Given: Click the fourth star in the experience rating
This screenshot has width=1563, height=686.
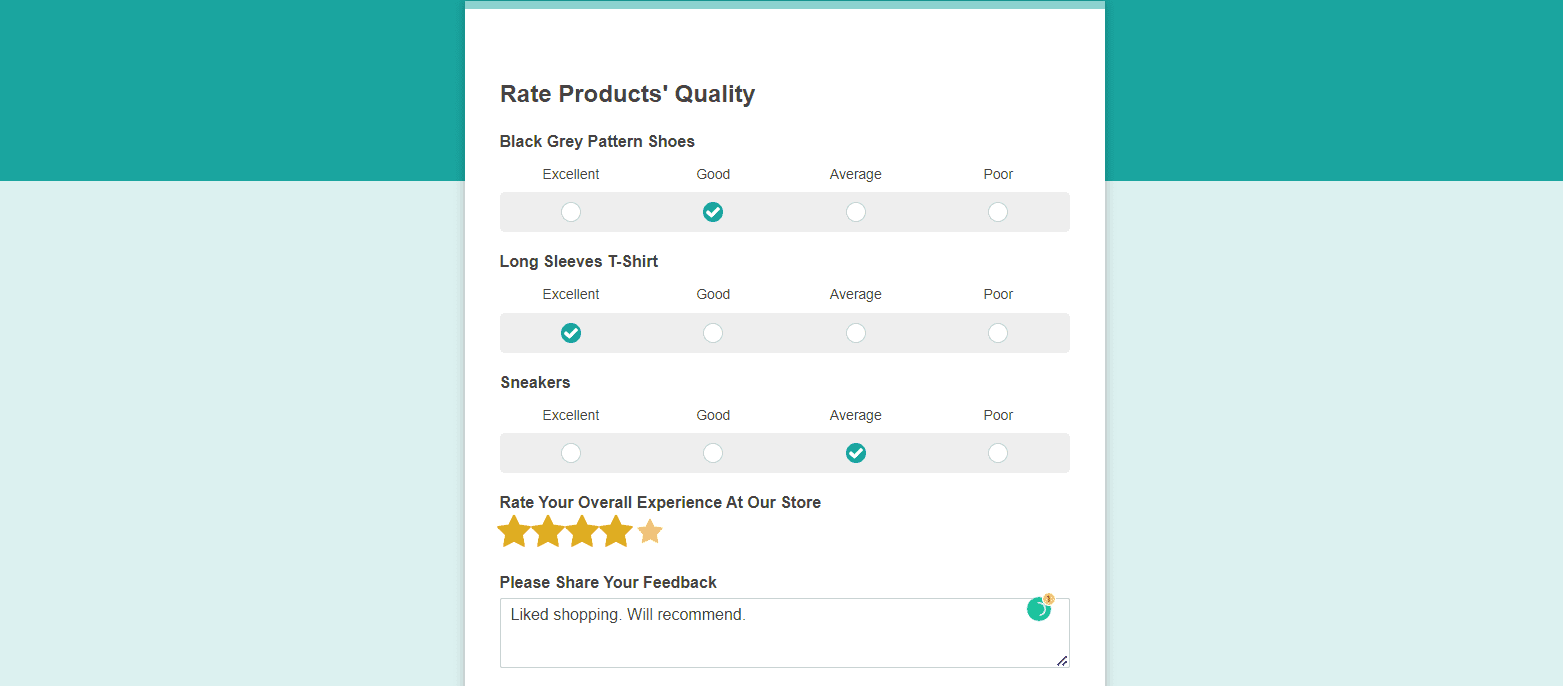Looking at the screenshot, I should tap(616, 532).
